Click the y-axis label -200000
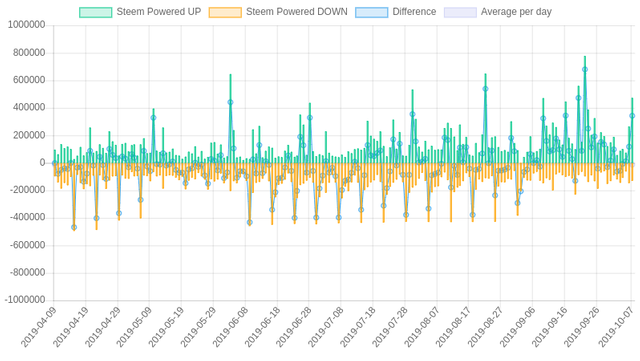This screenshot has width=640, height=361. point(27,190)
